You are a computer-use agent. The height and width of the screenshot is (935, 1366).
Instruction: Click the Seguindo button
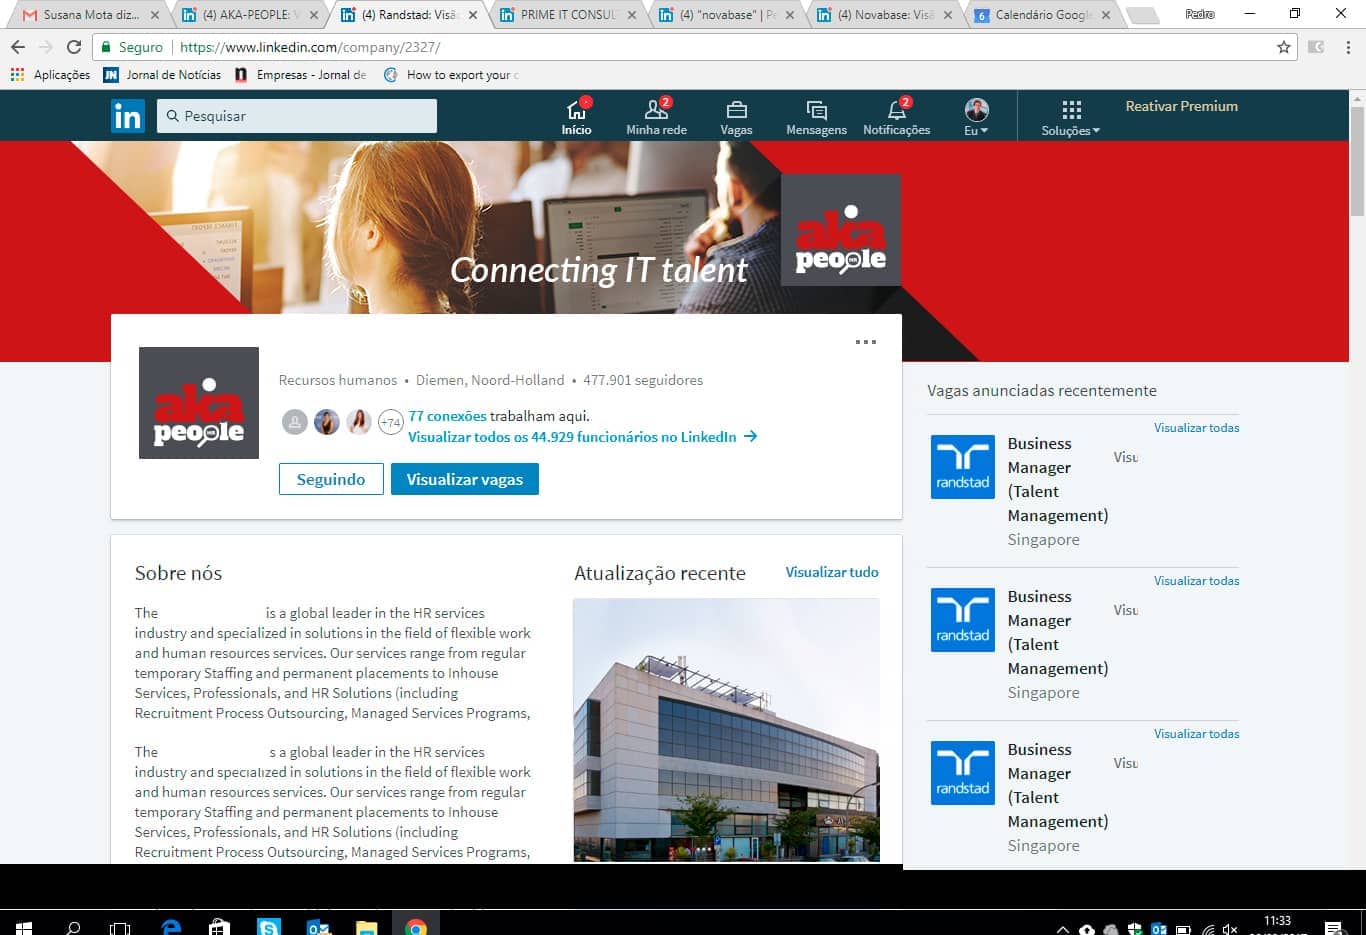pos(331,479)
